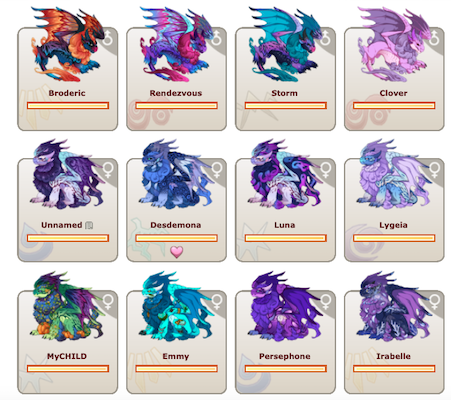Click the male symbol on Storm's card
451x400 pixels.
coord(326,38)
